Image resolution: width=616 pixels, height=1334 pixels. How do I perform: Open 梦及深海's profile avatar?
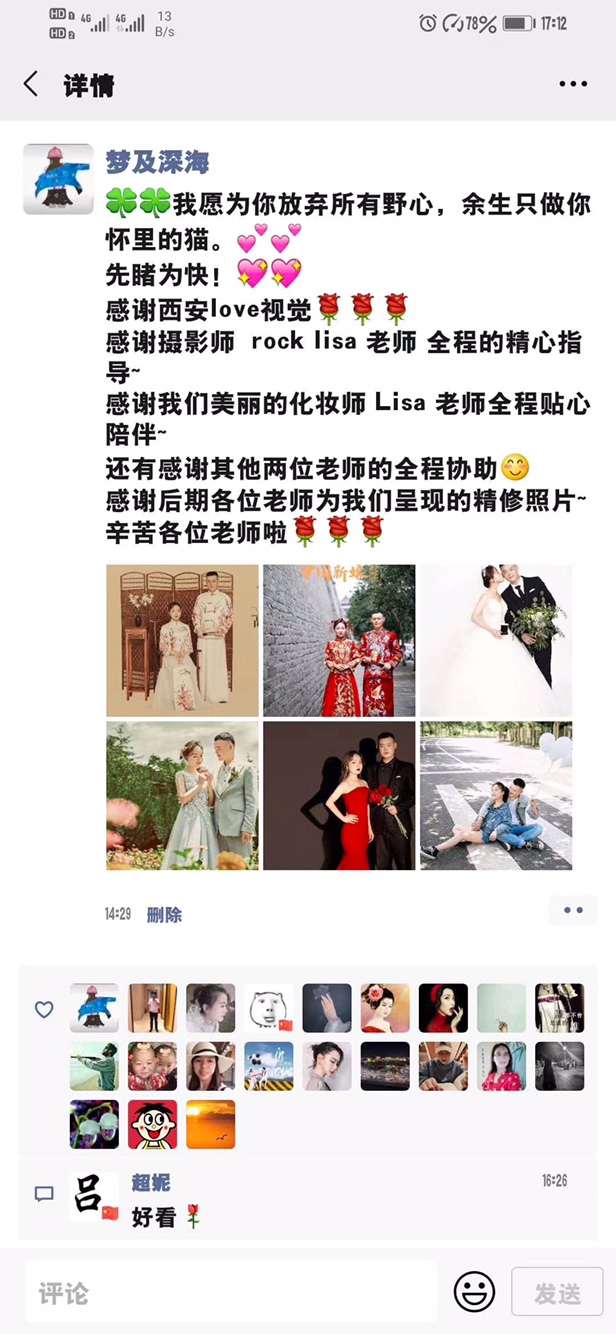click(x=58, y=179)
